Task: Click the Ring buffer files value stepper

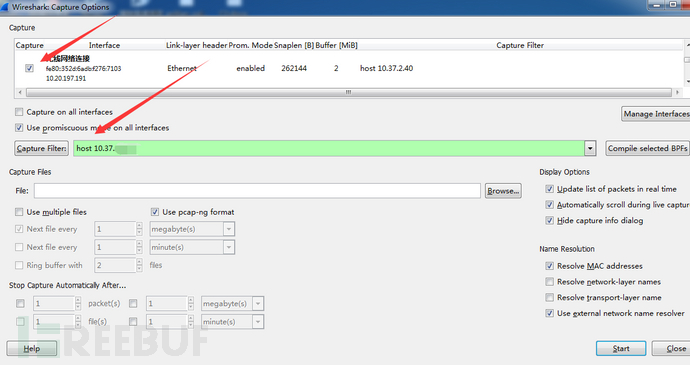Action: 139,265
